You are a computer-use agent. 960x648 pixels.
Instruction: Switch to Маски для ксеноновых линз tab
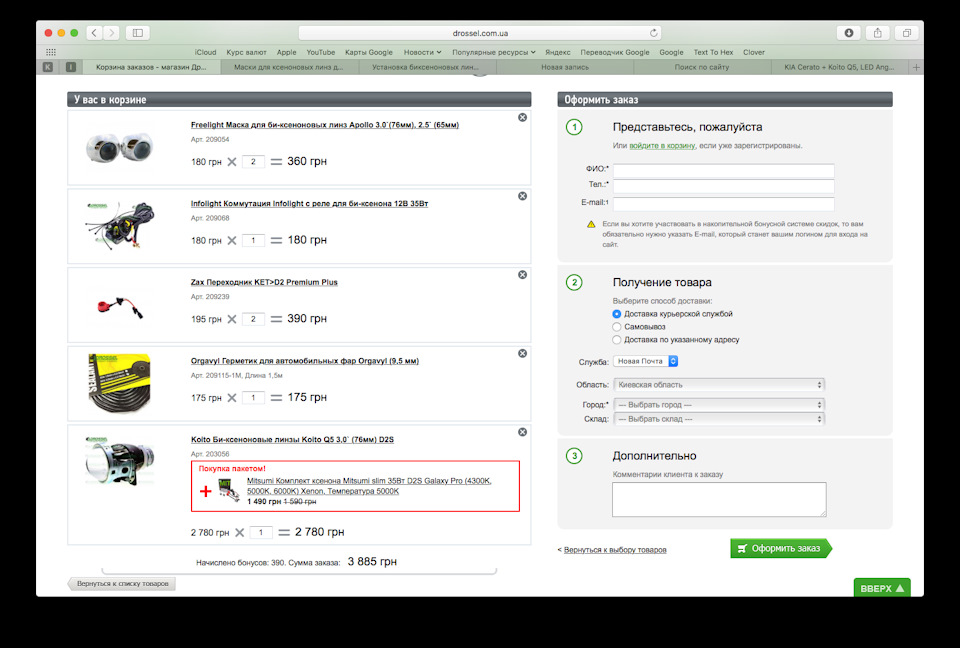289,67
